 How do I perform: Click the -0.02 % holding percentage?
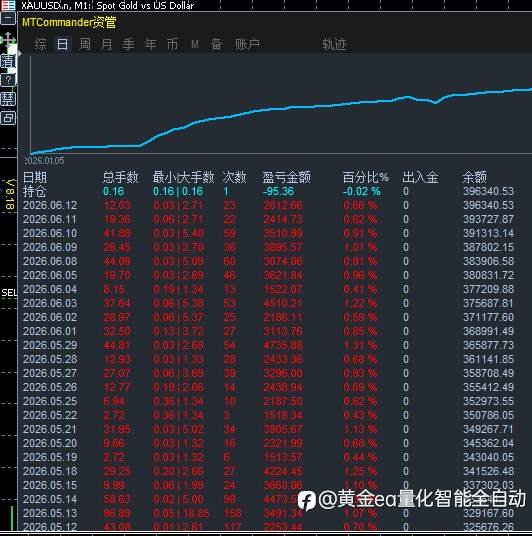(x=362, y=191)
